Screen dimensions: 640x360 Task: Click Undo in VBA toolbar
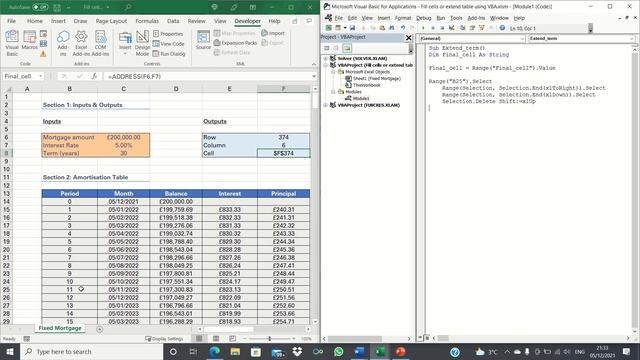(403, 28)
